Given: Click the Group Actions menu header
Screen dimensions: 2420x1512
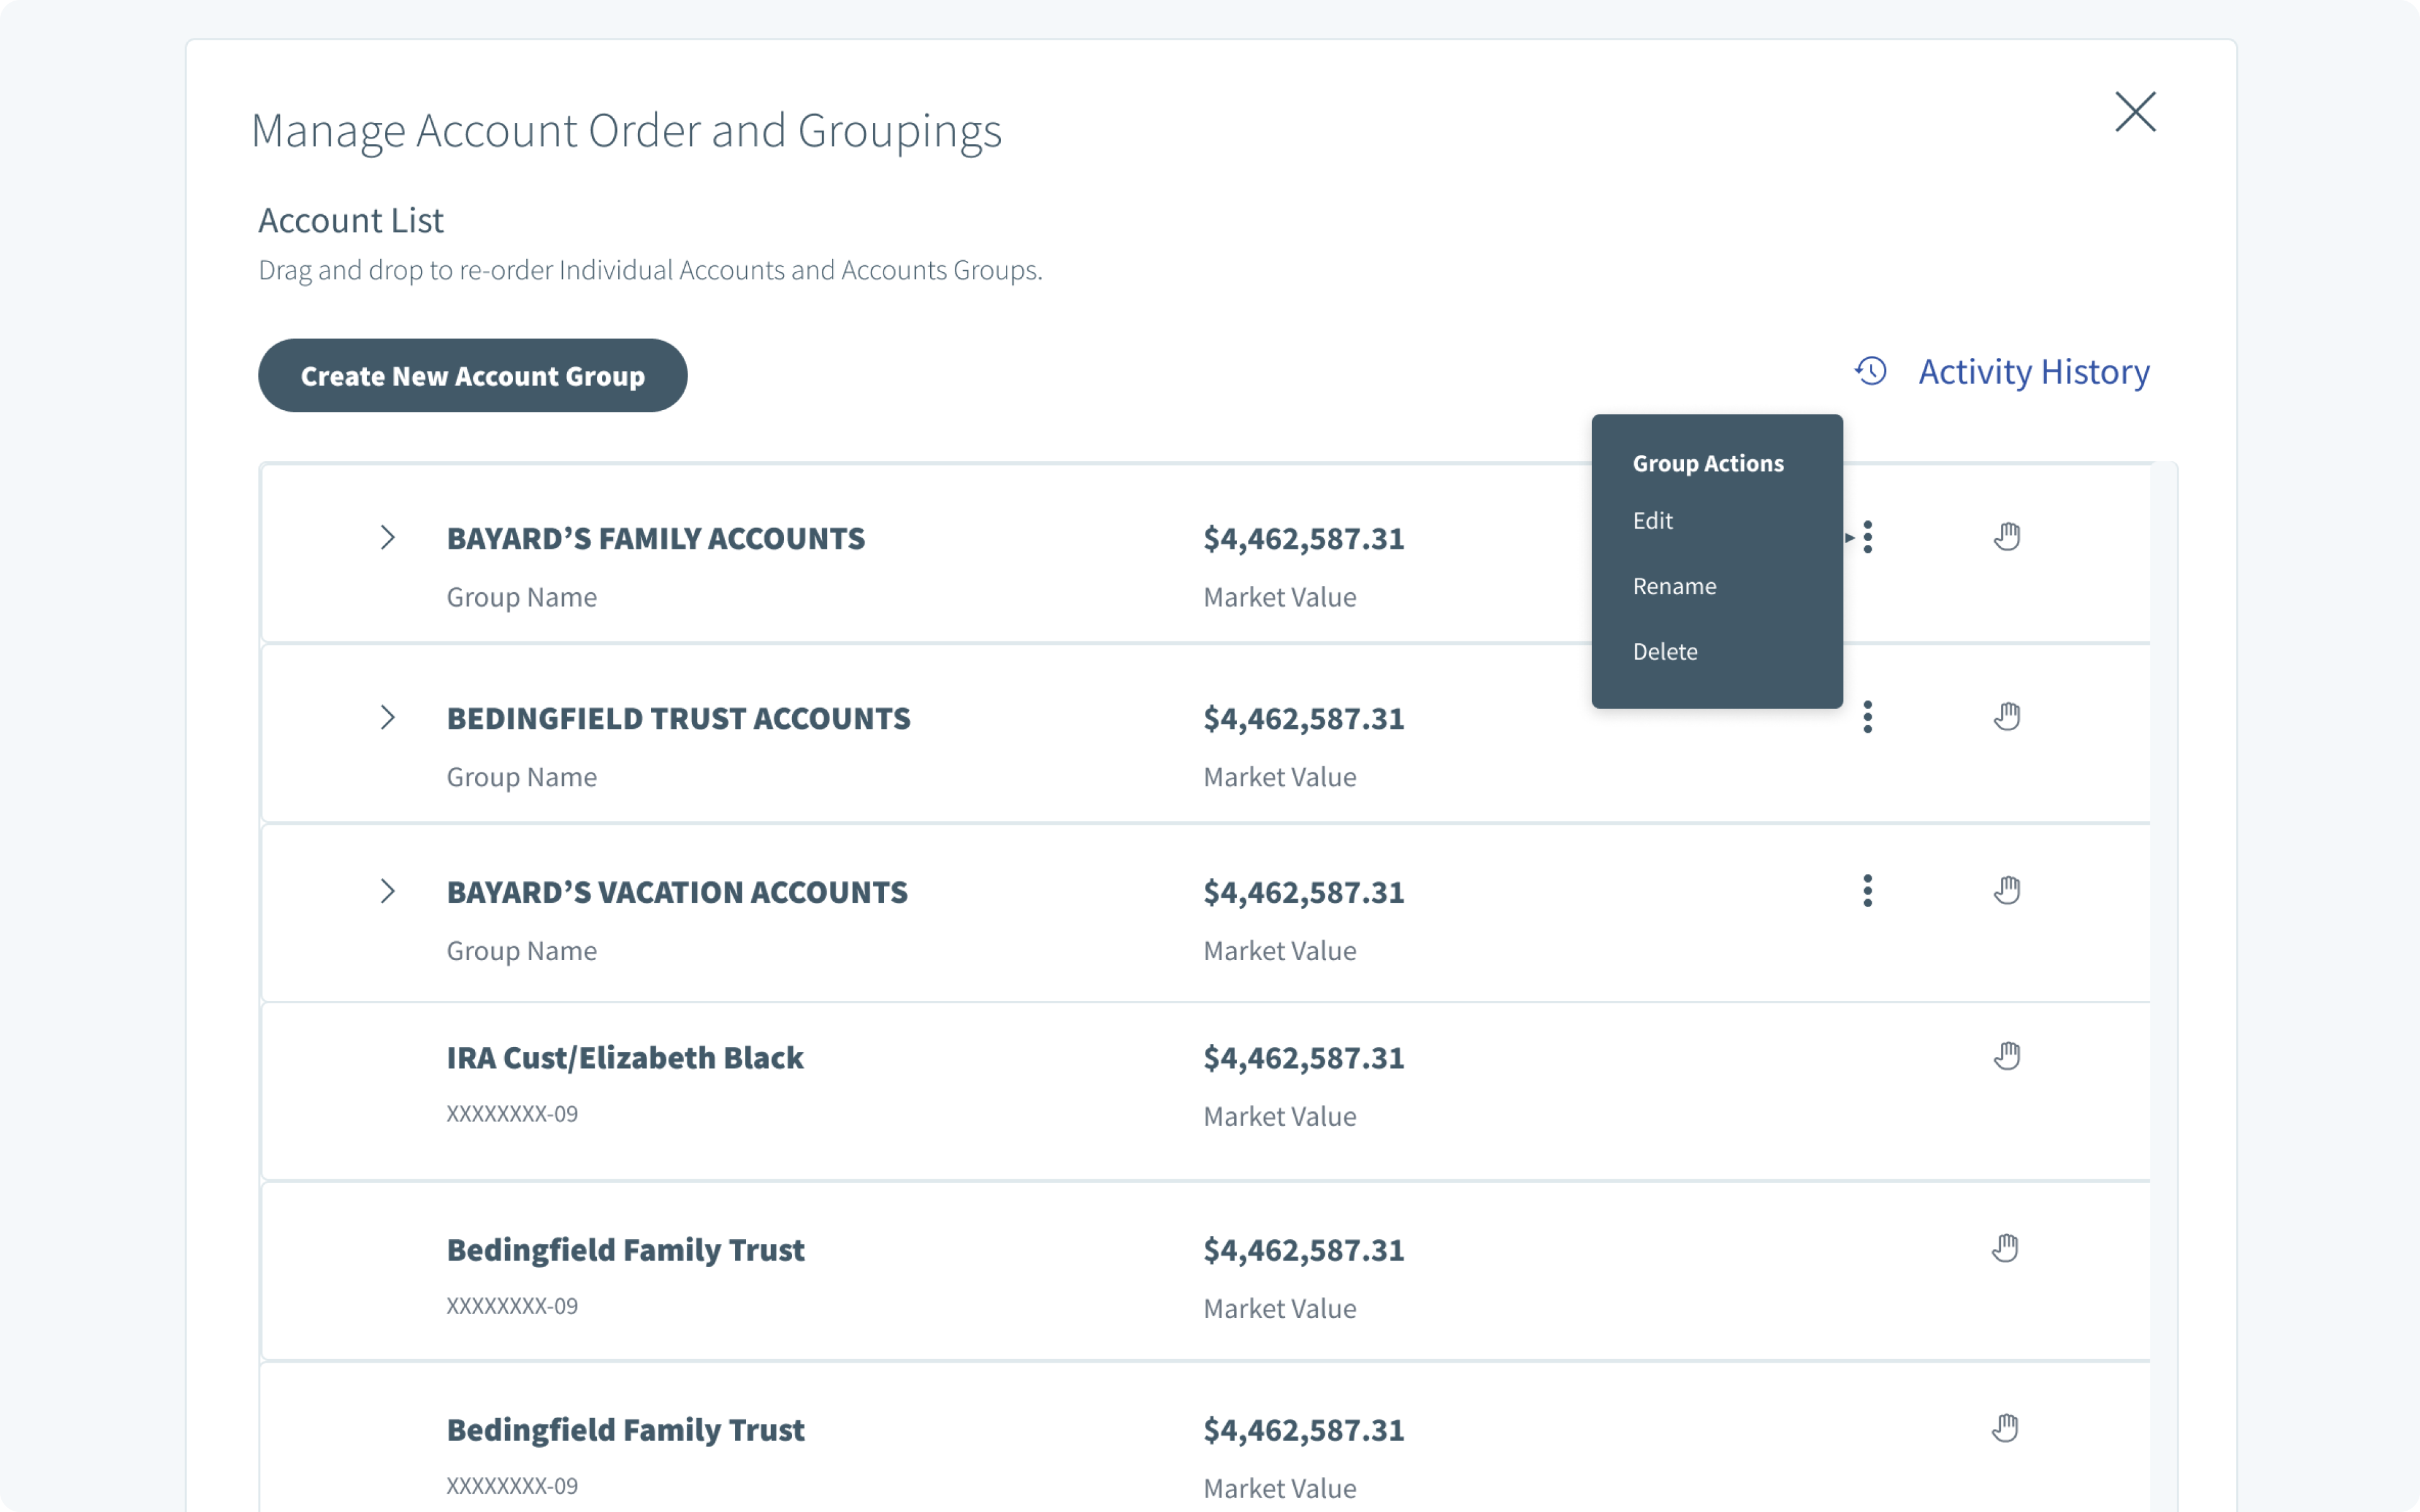Looking at the screenshot, I should (1708, 463).
